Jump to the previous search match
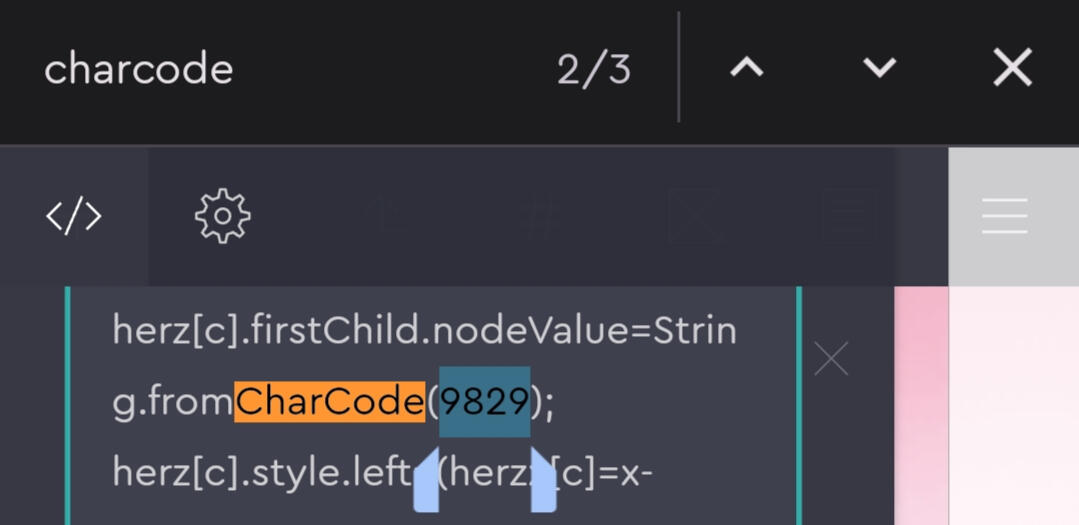This screenshot has height=525, width=1079. 747,68
